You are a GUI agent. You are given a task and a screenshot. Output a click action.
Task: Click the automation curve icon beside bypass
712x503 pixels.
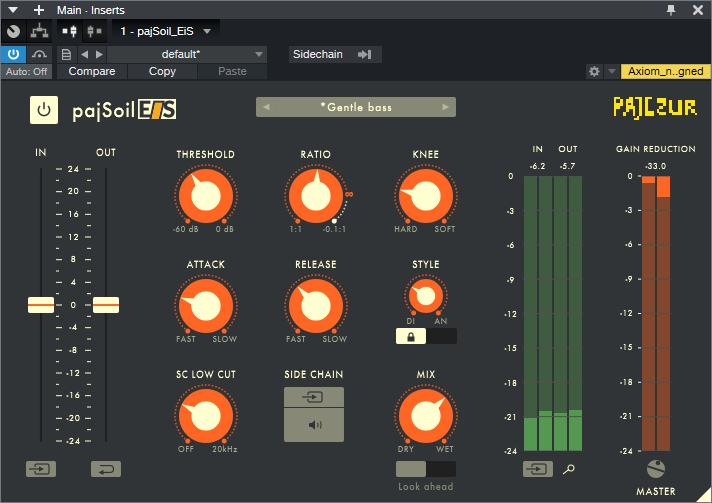40,54
